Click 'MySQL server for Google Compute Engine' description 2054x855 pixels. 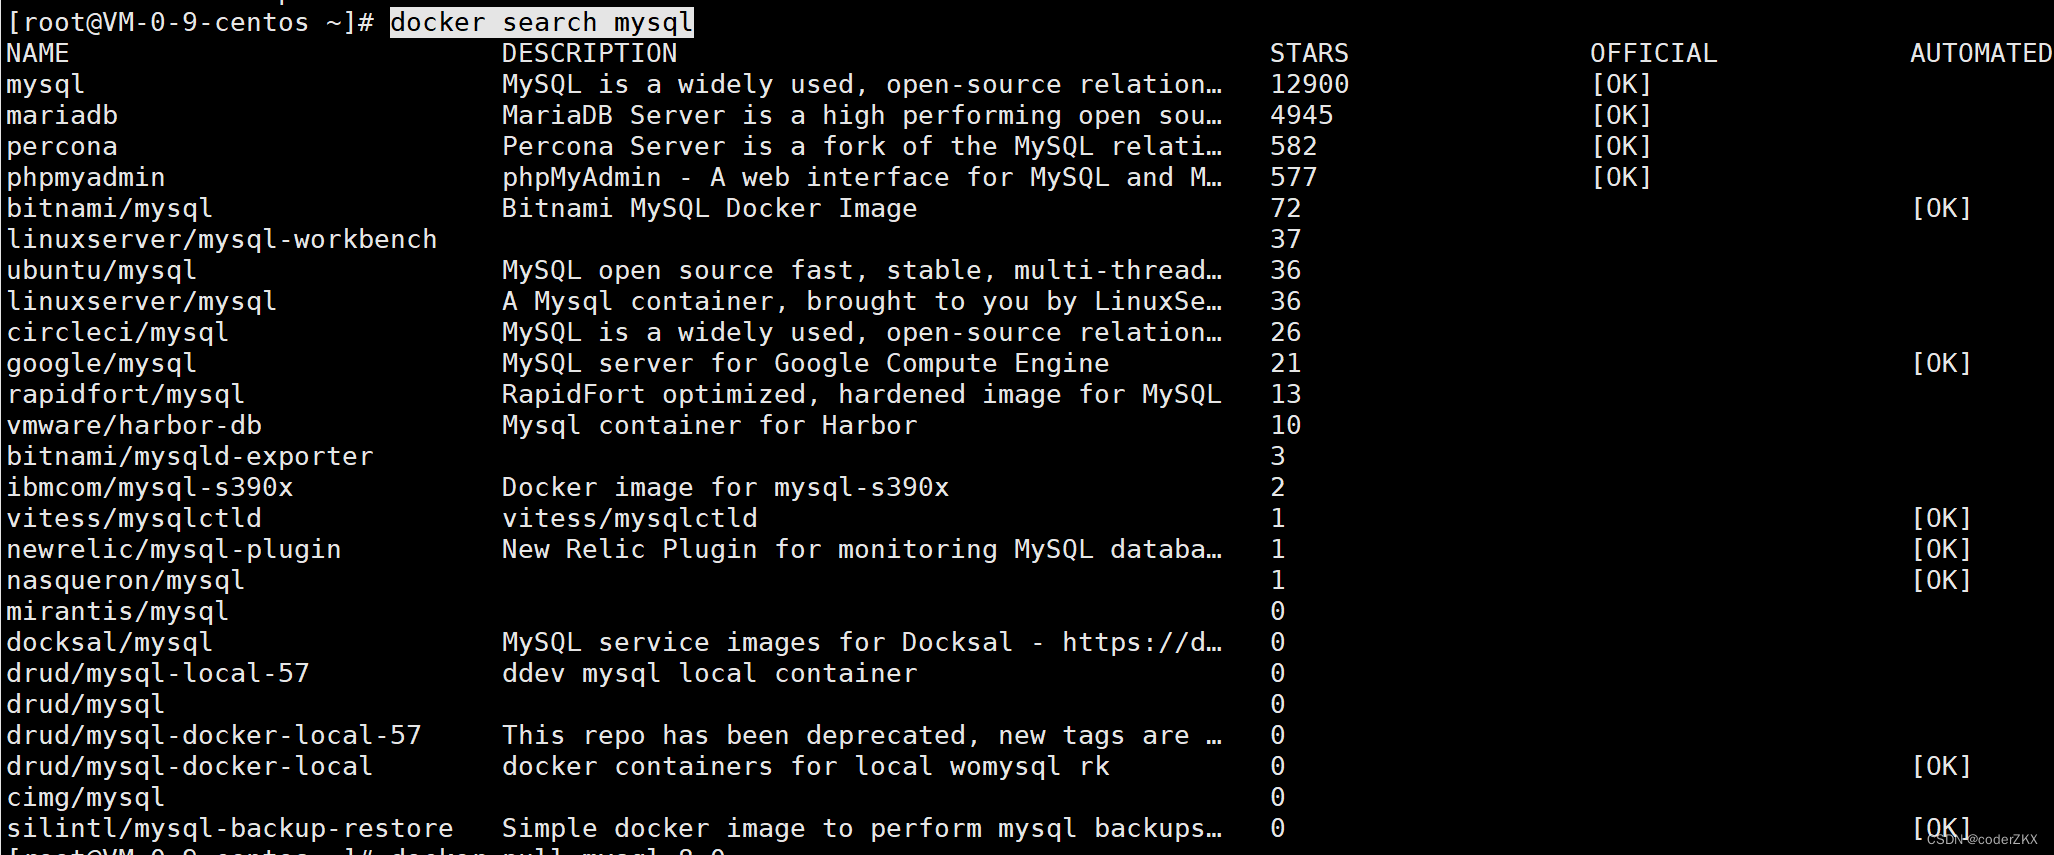pos(805,363)
